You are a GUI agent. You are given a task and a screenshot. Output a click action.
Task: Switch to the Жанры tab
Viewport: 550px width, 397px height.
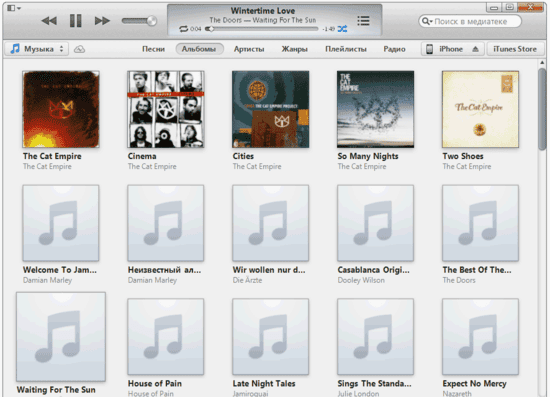(x=295, y=49)
